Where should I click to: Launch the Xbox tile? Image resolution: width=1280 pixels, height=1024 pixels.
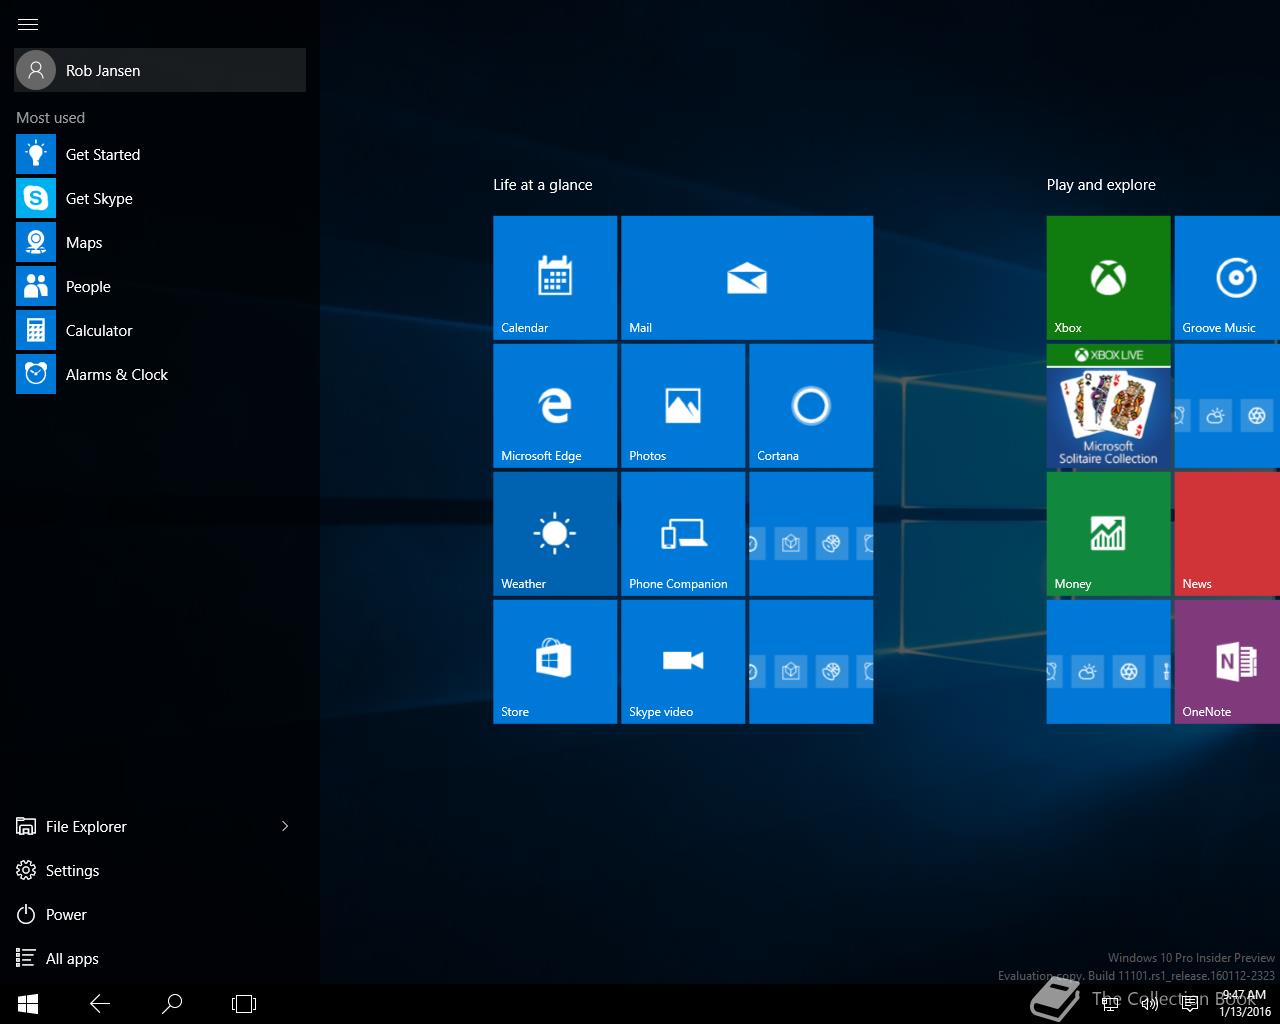(x=1108, y=278)
